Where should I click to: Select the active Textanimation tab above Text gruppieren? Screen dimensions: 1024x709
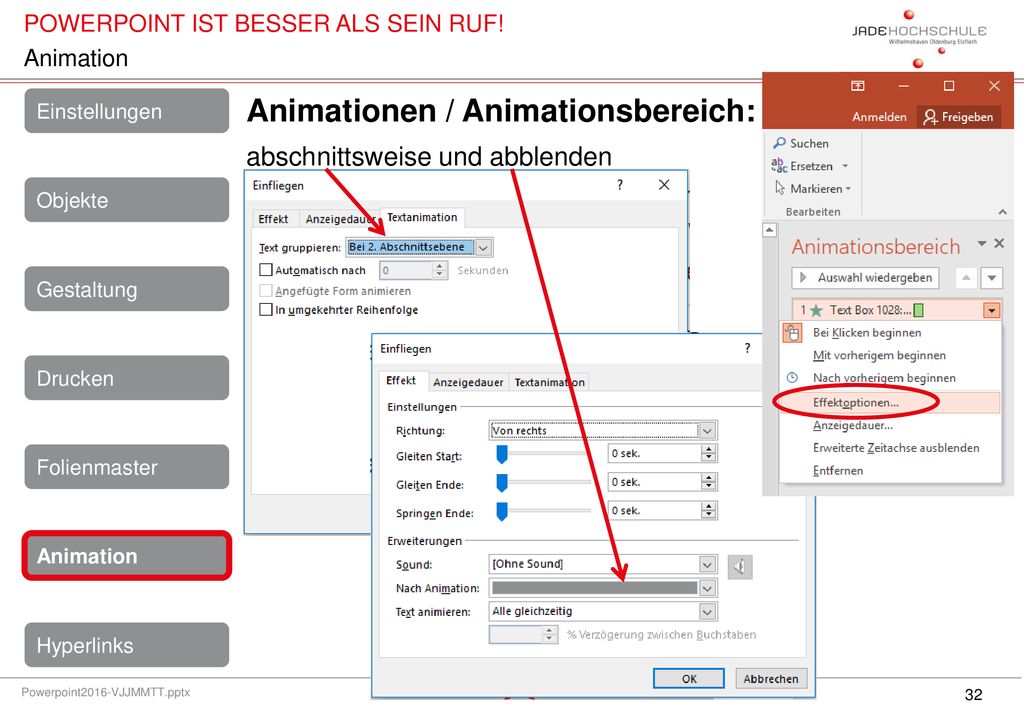point(422,217)
